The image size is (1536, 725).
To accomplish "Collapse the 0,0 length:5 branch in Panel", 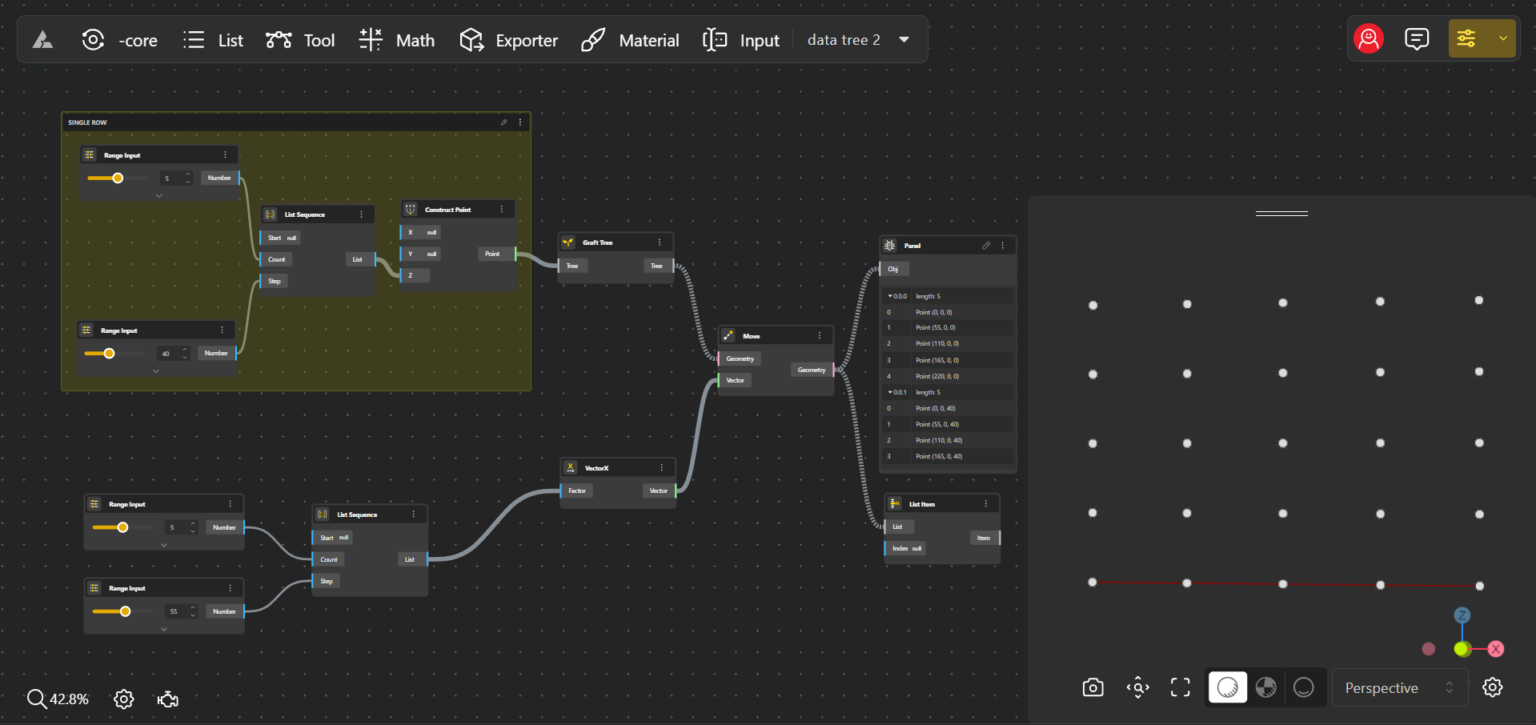I will pyautogui.click(x=889, y=295).
